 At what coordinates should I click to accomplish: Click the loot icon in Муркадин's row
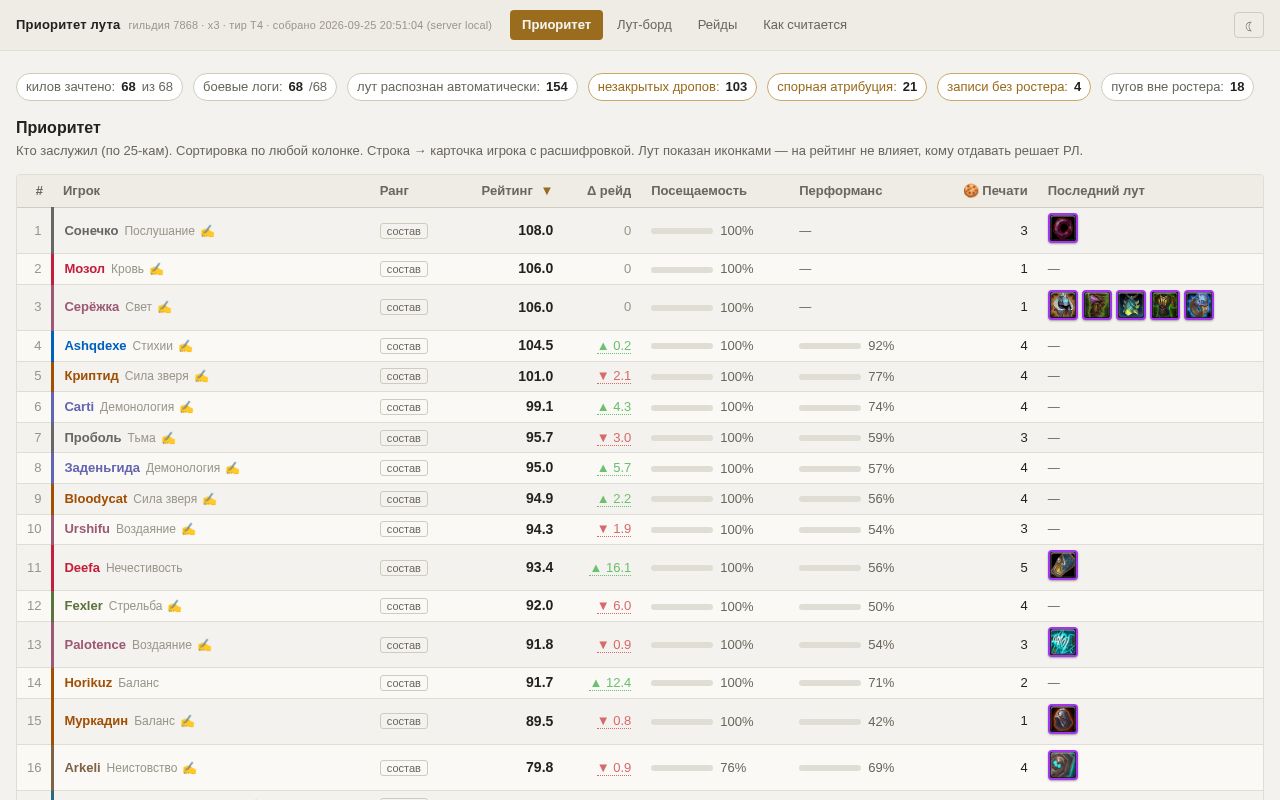pos(1063,720)
